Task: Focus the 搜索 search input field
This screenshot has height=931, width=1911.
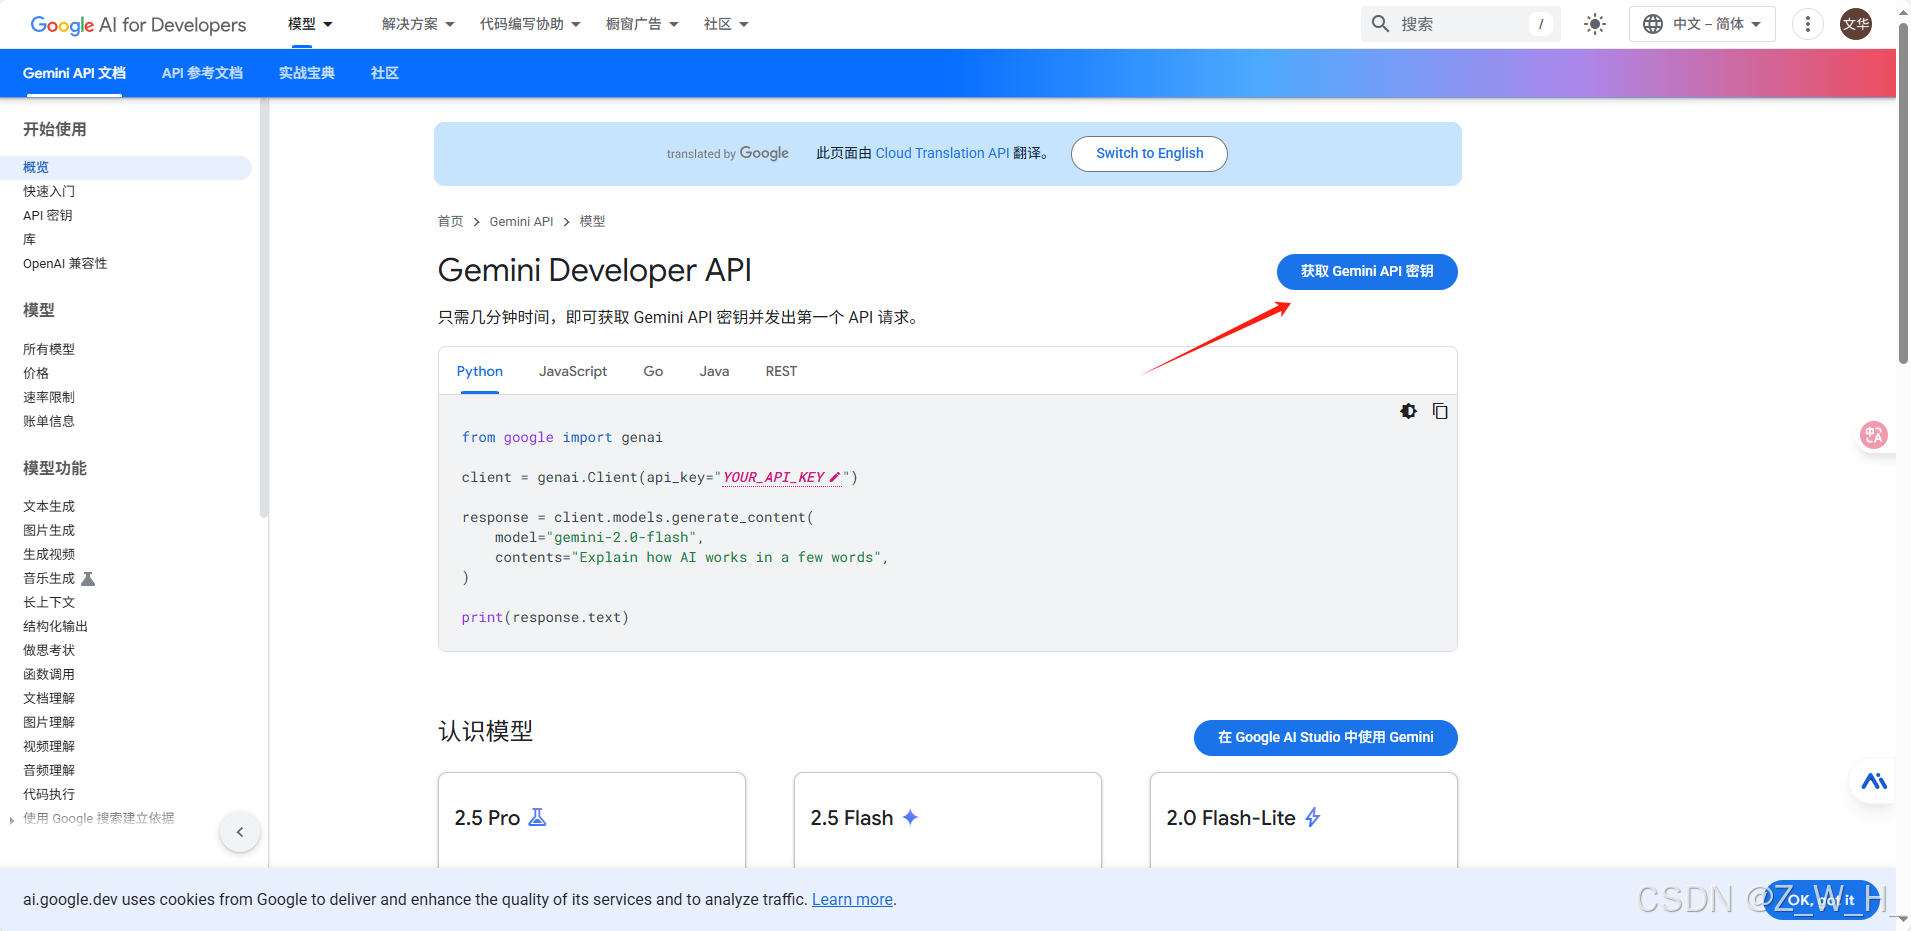Action: pos(1460,23)
